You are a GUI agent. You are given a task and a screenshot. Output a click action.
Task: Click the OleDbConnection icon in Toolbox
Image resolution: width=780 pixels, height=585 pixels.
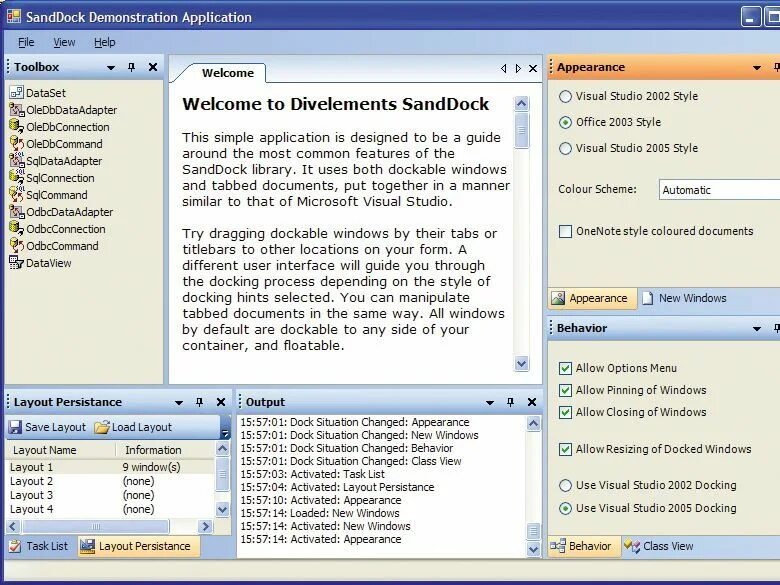pos(16,126)
